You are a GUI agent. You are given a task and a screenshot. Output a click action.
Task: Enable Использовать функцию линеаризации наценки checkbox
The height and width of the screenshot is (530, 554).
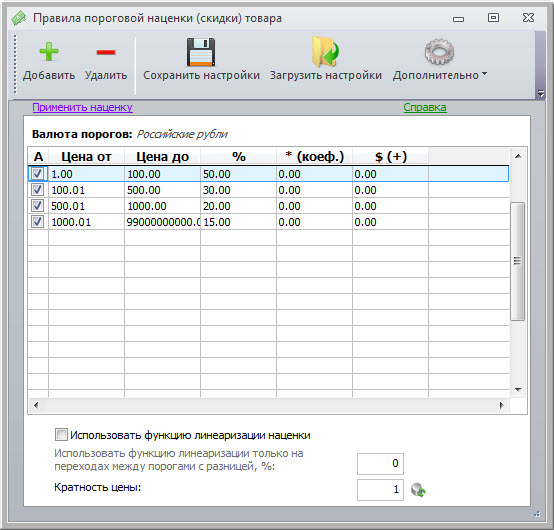pos(61,435)
